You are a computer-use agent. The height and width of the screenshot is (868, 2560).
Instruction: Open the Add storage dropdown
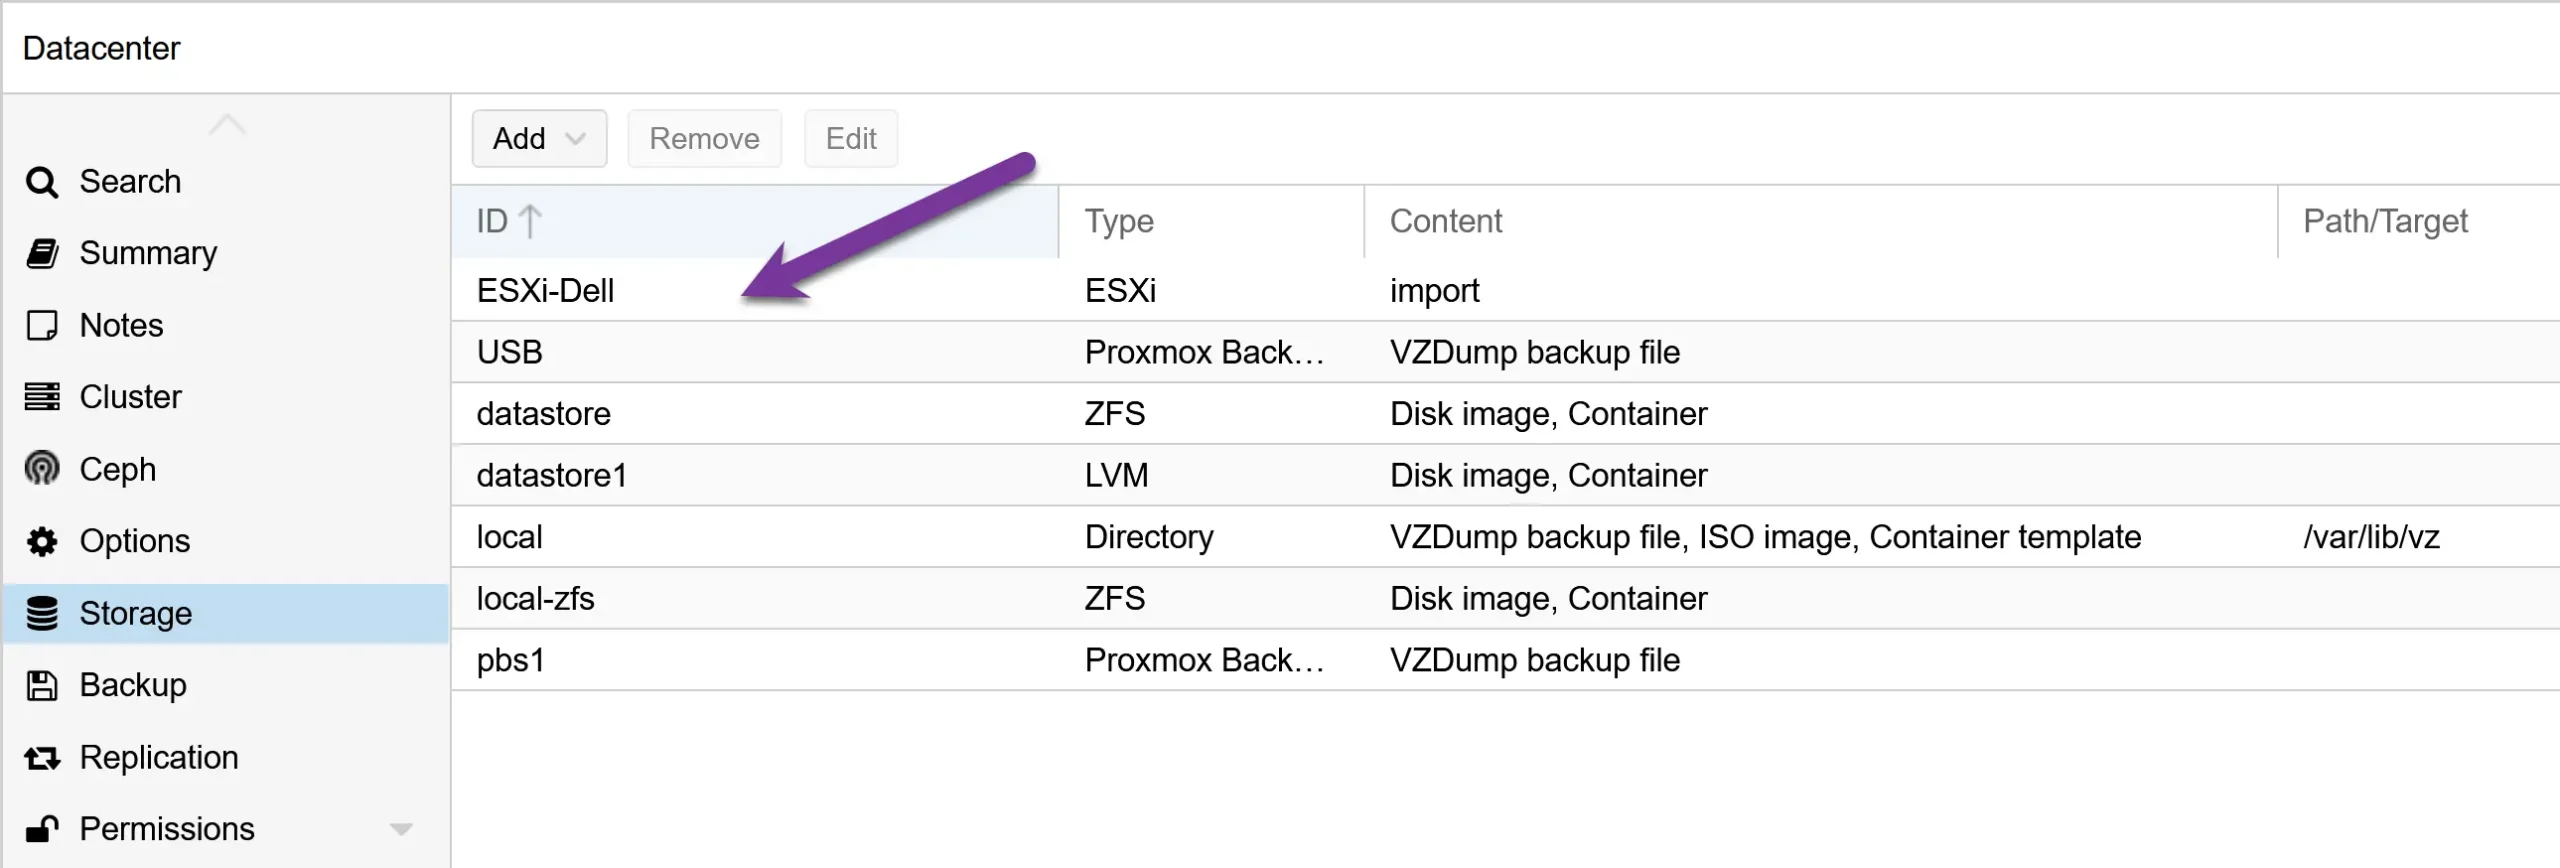538,138
